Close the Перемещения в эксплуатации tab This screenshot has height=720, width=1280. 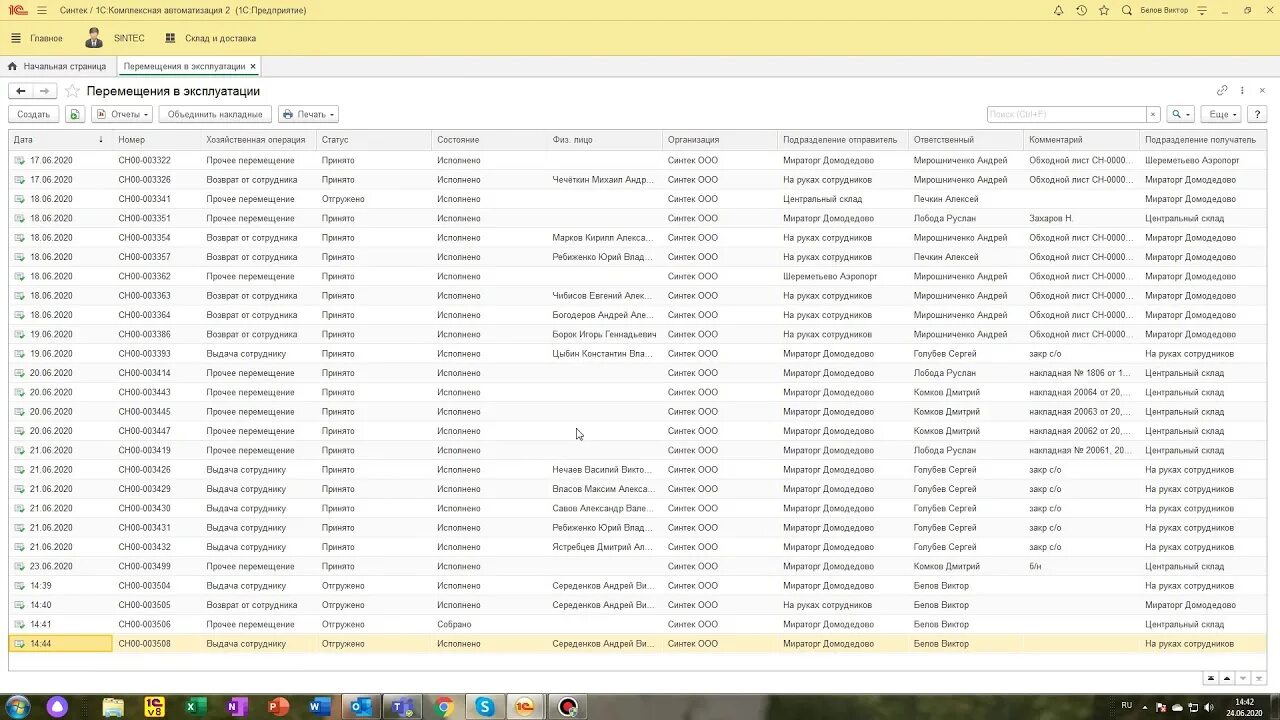pyautogui.click(x=253, y=66)
